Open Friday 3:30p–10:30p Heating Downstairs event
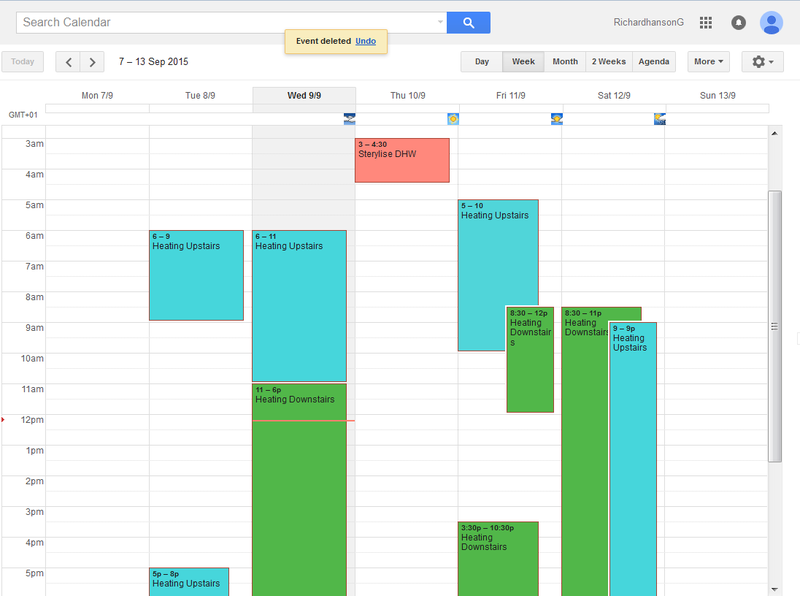The height and width of the screenshot is (596, 800). click(498, 559)
